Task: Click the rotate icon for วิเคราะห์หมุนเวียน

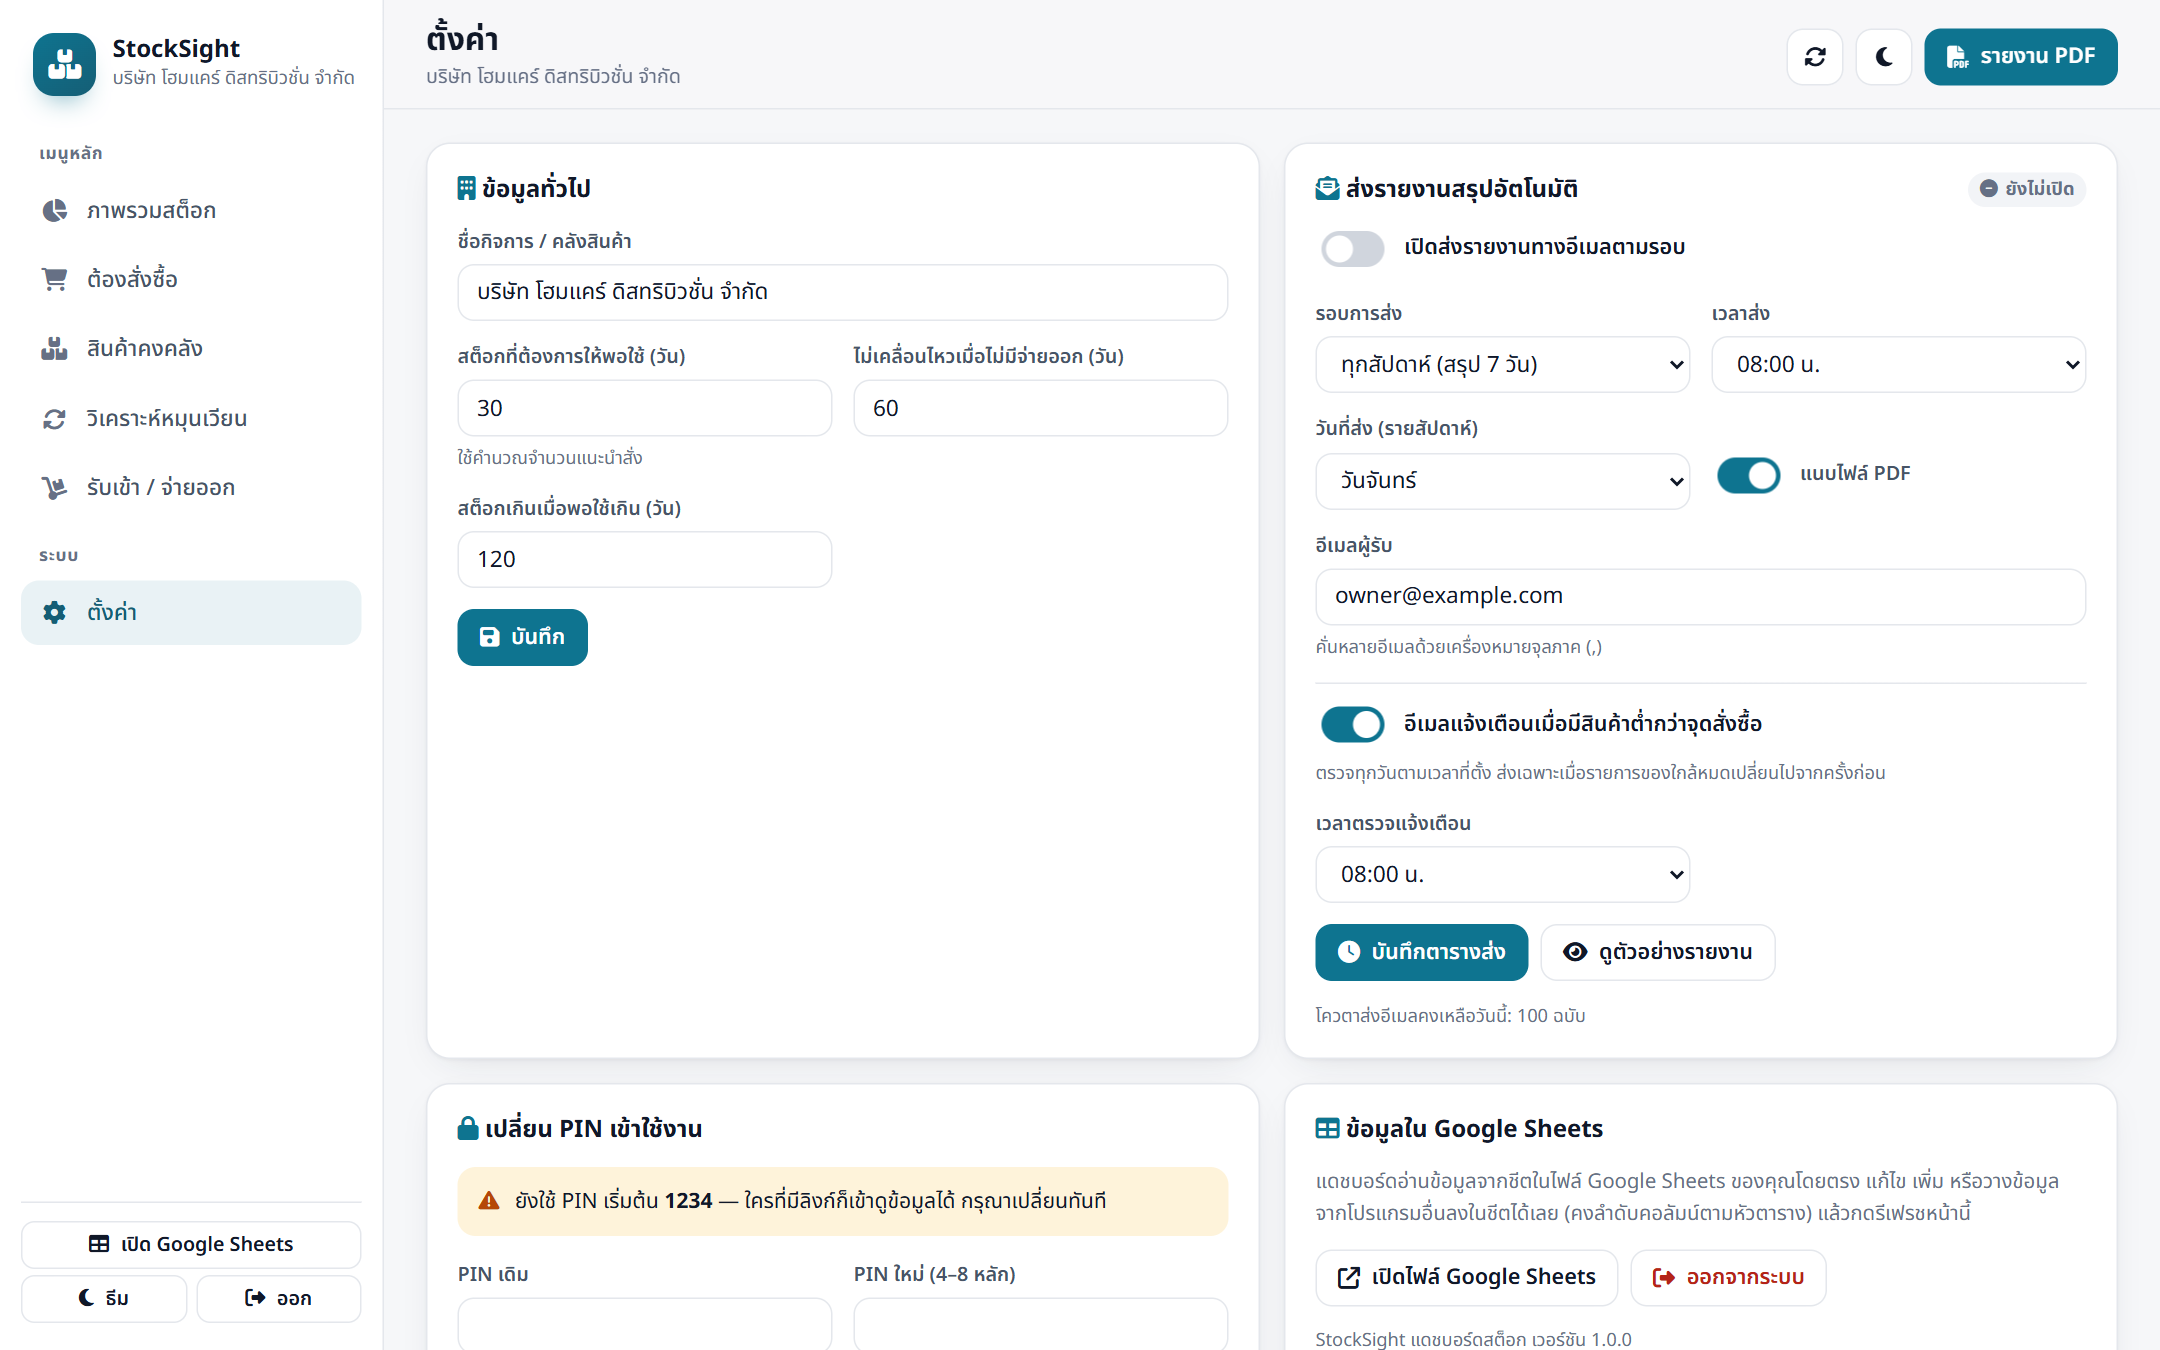Action: point(54,418)
